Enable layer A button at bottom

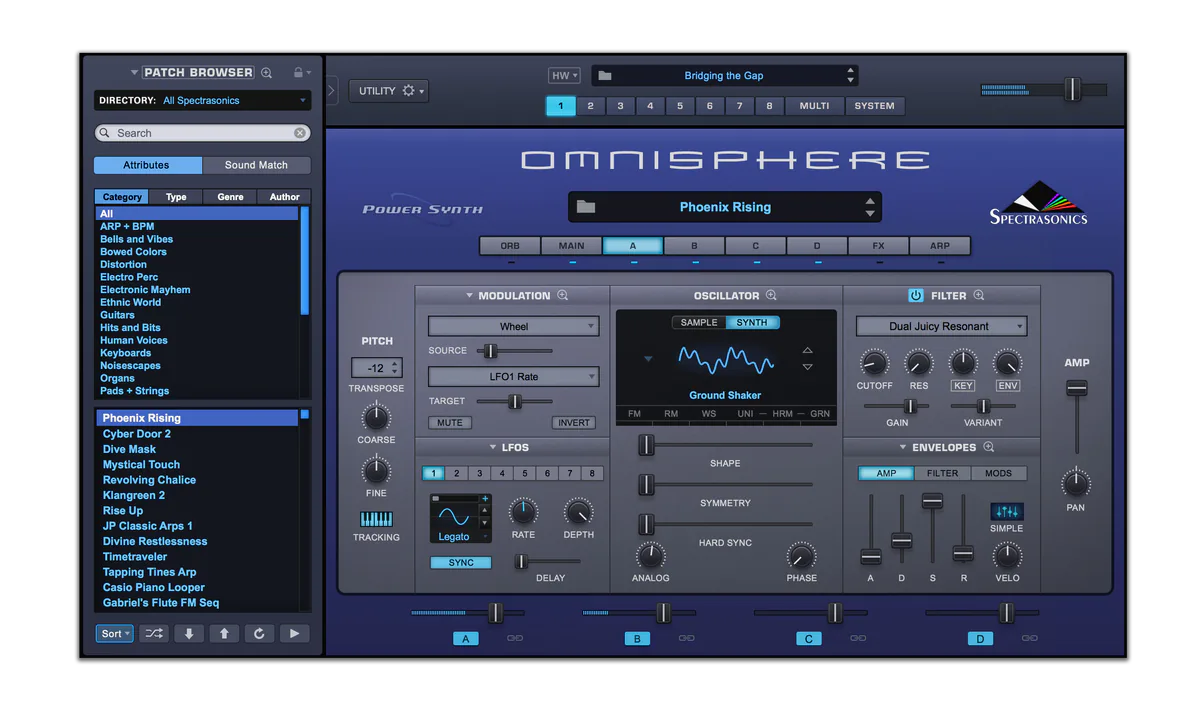pyautogui.click(x=465, y=639)
